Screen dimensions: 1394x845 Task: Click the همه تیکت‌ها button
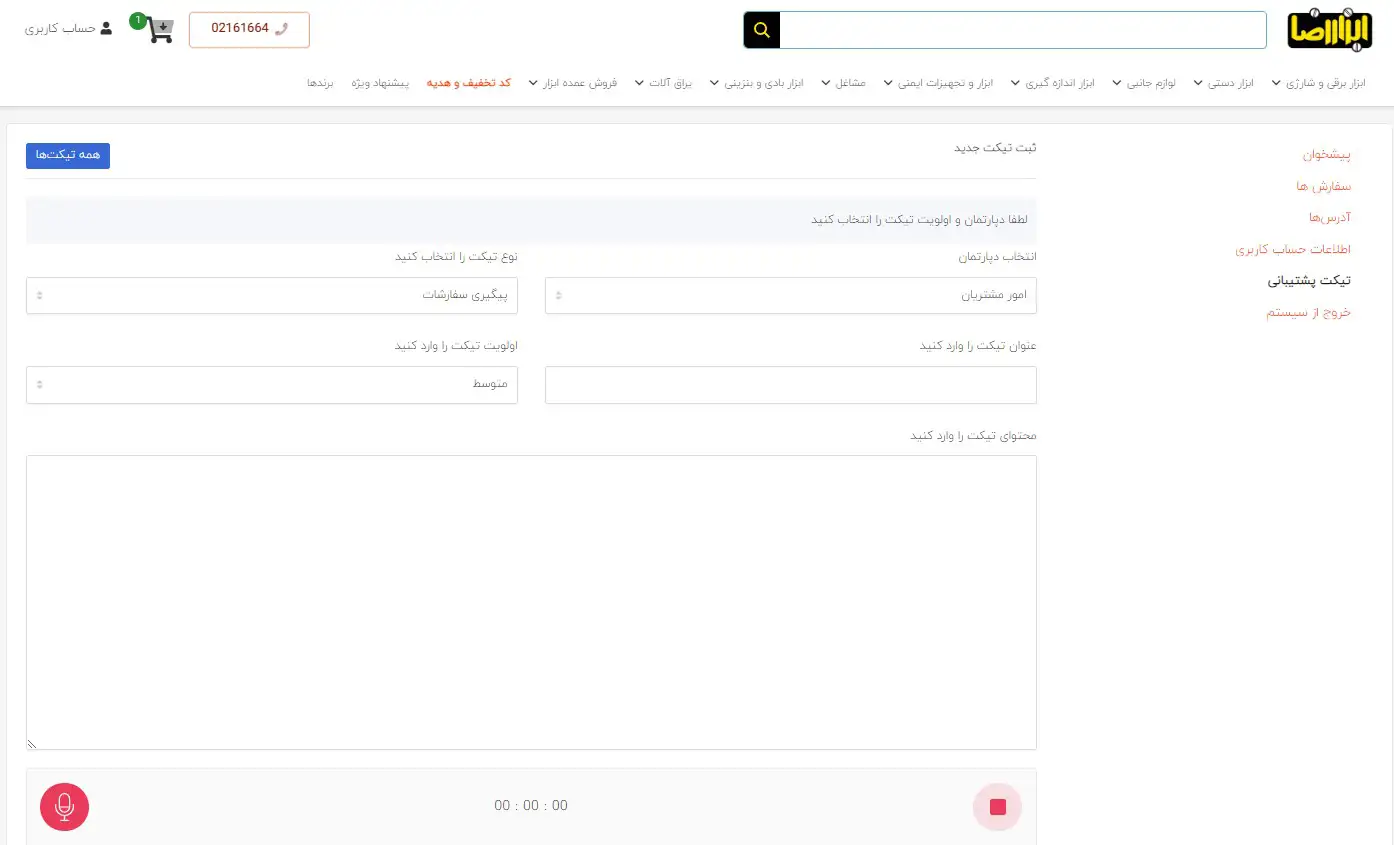tap(68, 155)
